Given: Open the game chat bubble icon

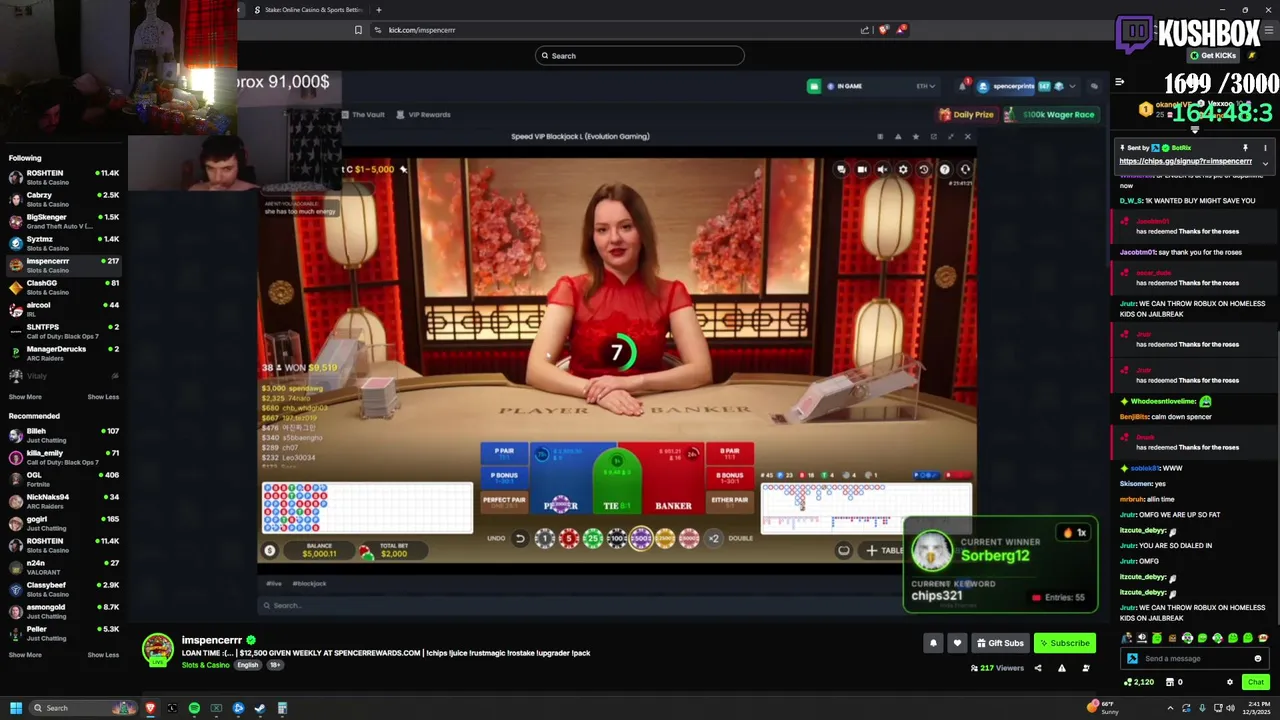Looking at the screenshot, I should pyautogui.click(x=841, y=169).
